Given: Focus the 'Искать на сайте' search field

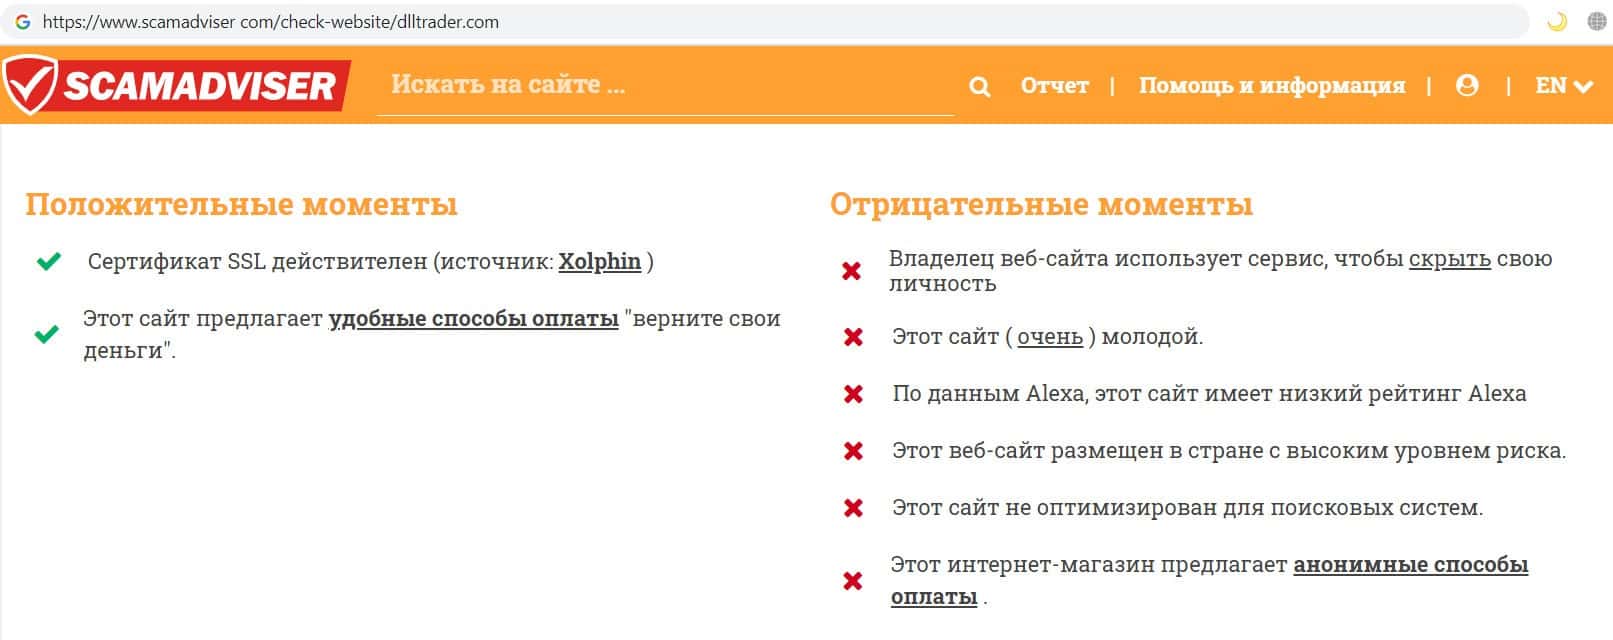Looking at the screenshot, I should 665,85.
